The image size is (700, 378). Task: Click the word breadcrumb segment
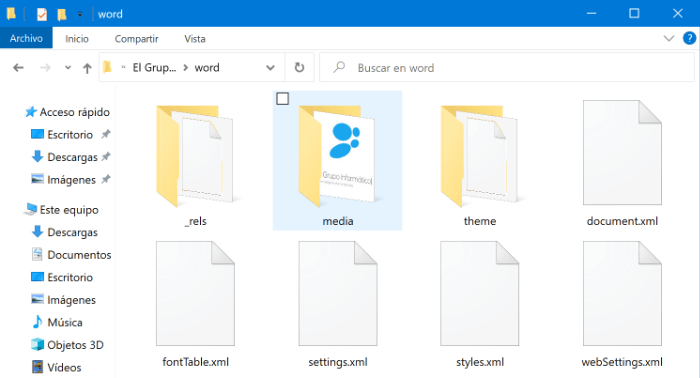[207, 68]
